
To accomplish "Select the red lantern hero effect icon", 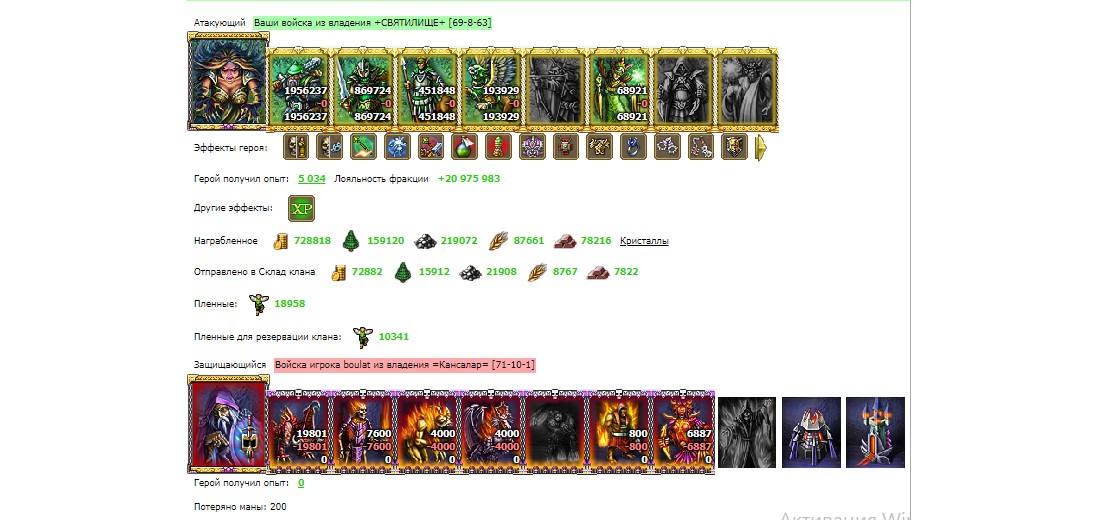I will [566, 147].
